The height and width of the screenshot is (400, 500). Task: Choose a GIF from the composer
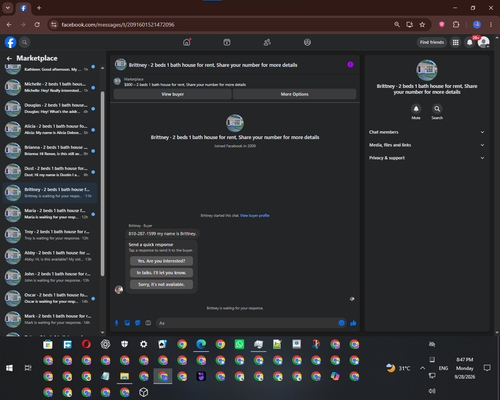(148, 323)
